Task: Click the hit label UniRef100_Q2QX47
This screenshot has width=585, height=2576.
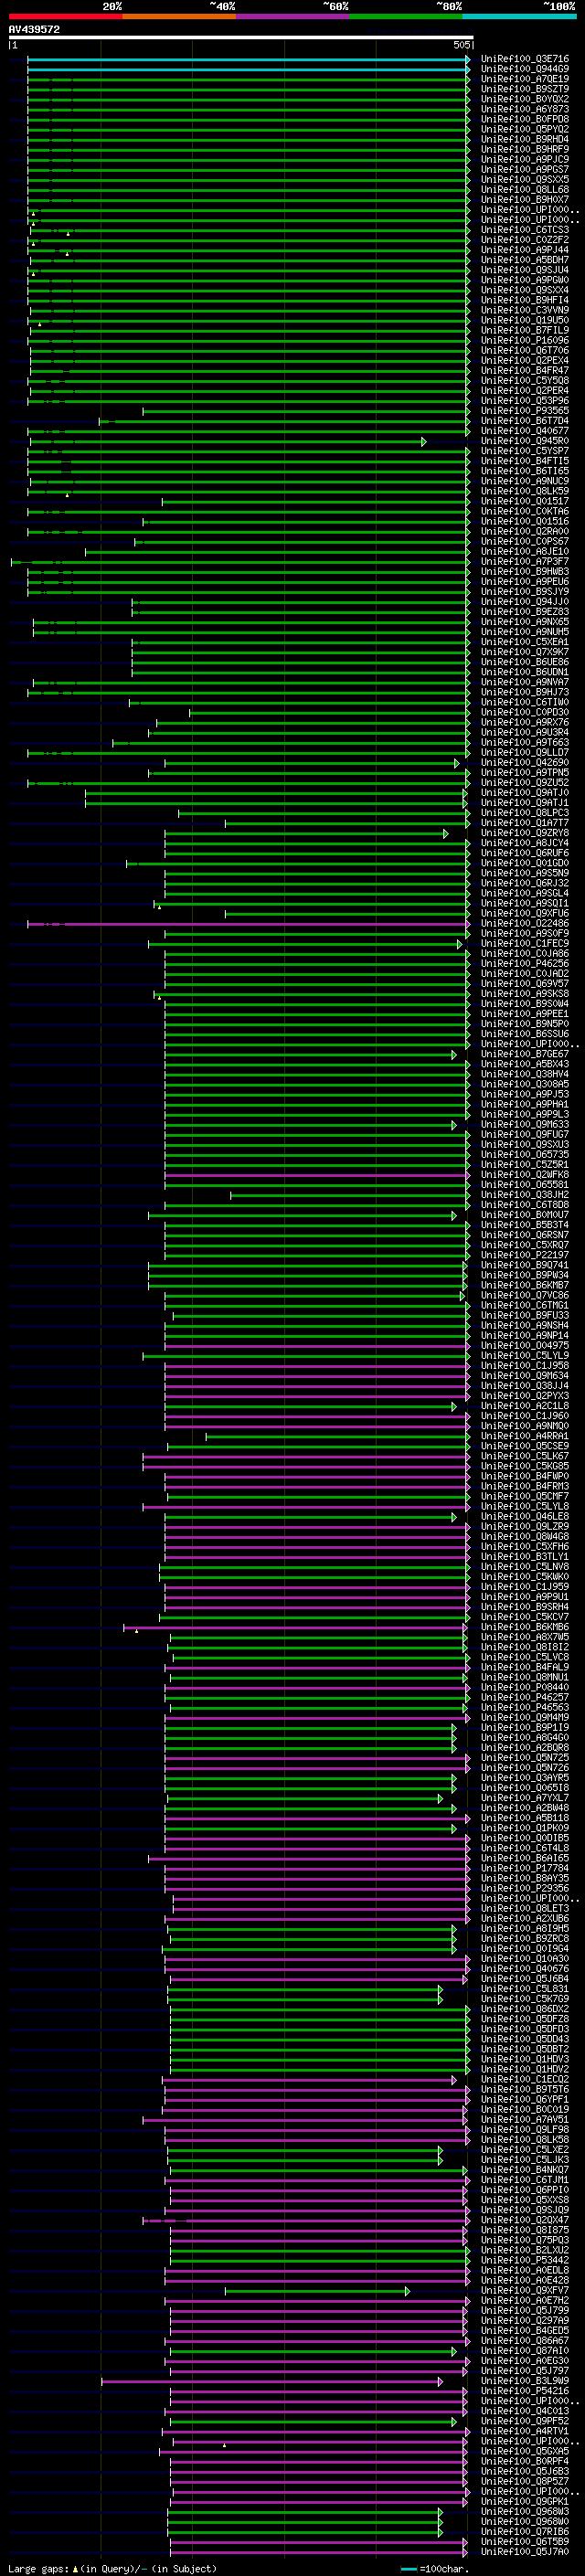Action: point(525,2220)
